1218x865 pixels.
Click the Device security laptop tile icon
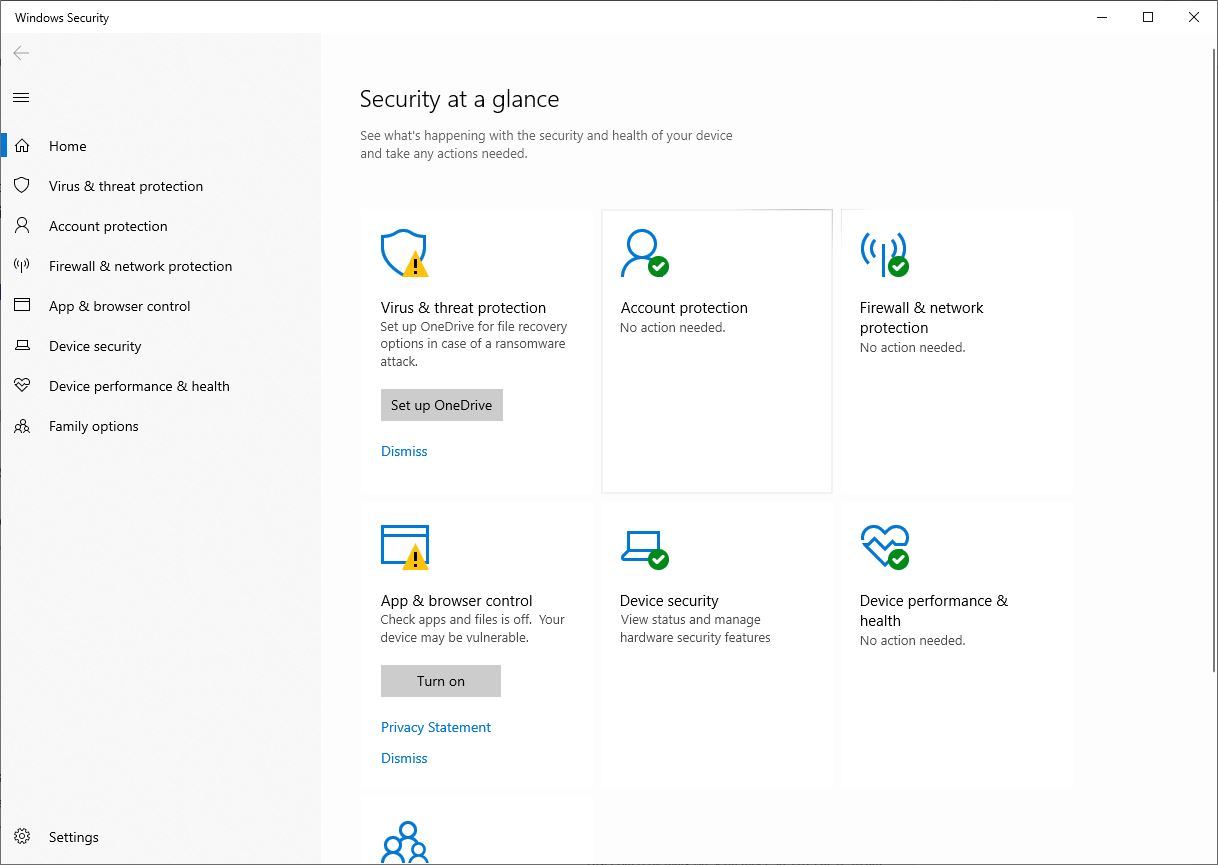click(643, 546)
